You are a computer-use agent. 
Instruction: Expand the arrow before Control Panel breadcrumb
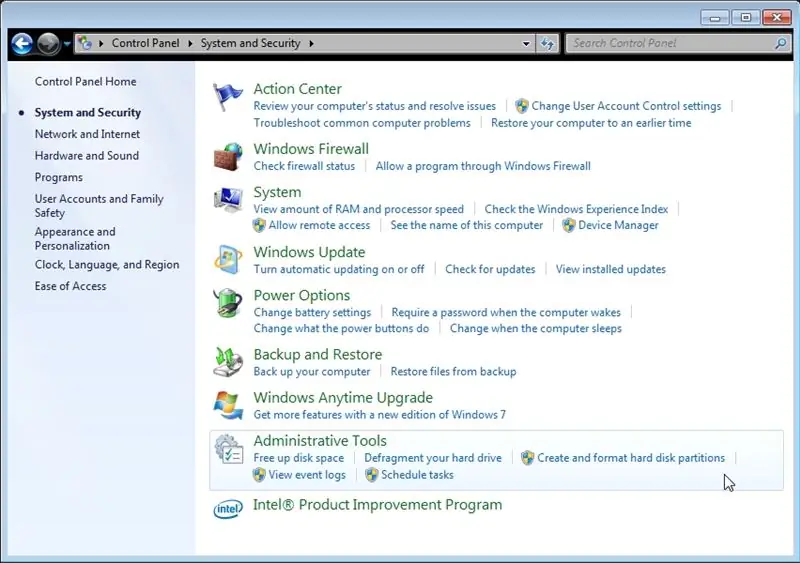(x=101, y=43)
